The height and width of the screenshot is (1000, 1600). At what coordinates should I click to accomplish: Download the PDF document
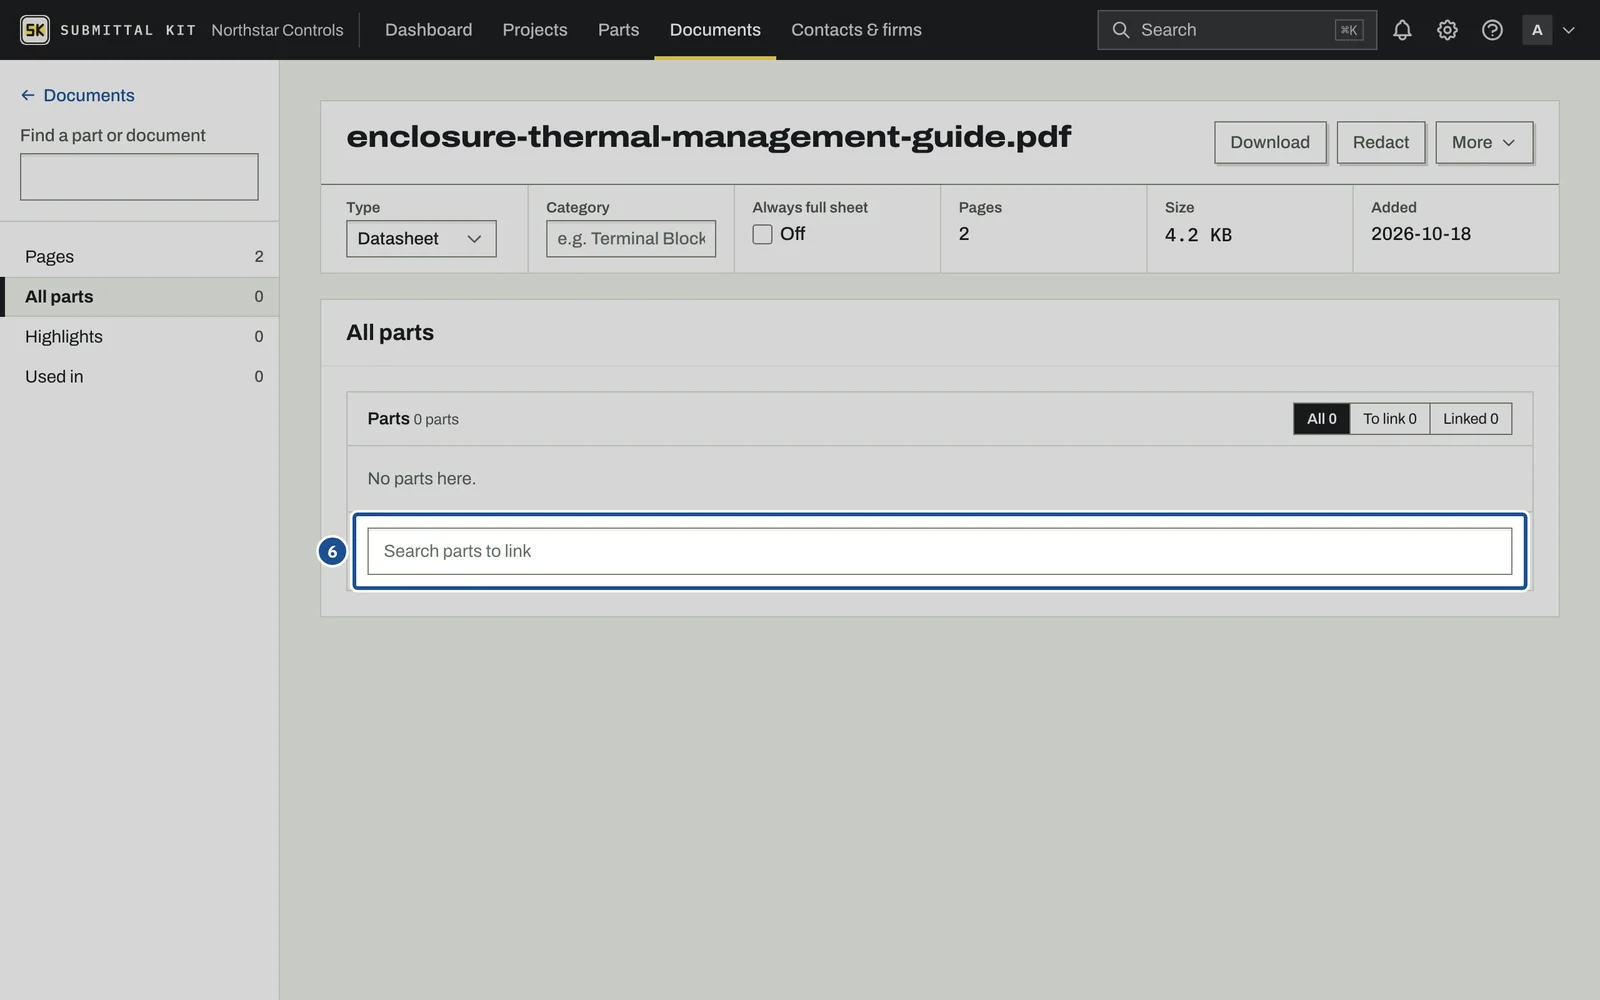pos(1270,142)
